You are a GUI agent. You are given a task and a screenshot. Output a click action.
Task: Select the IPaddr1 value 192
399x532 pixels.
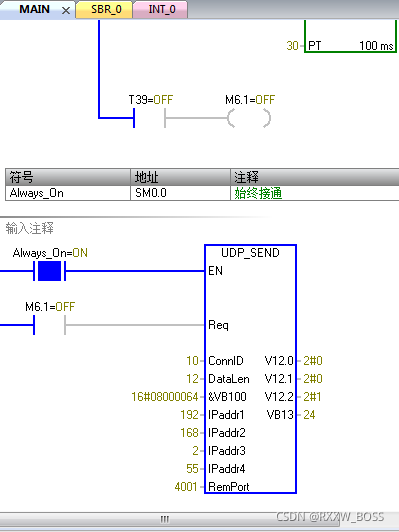pos(189,415)
